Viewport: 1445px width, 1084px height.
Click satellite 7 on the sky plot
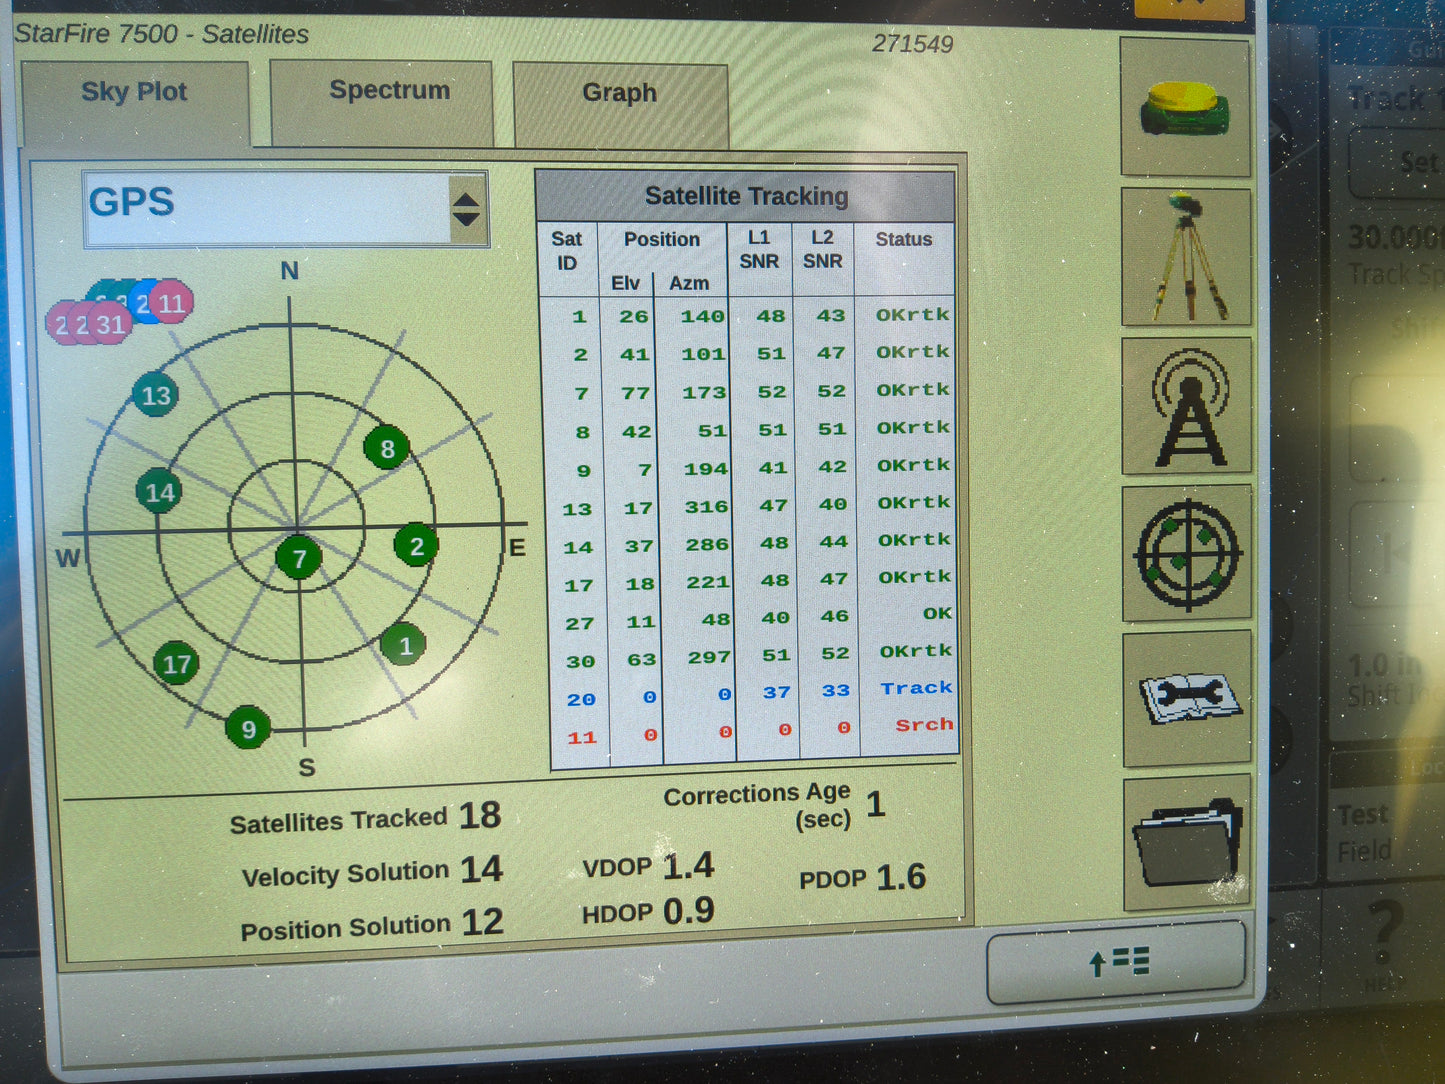point(299,558)
